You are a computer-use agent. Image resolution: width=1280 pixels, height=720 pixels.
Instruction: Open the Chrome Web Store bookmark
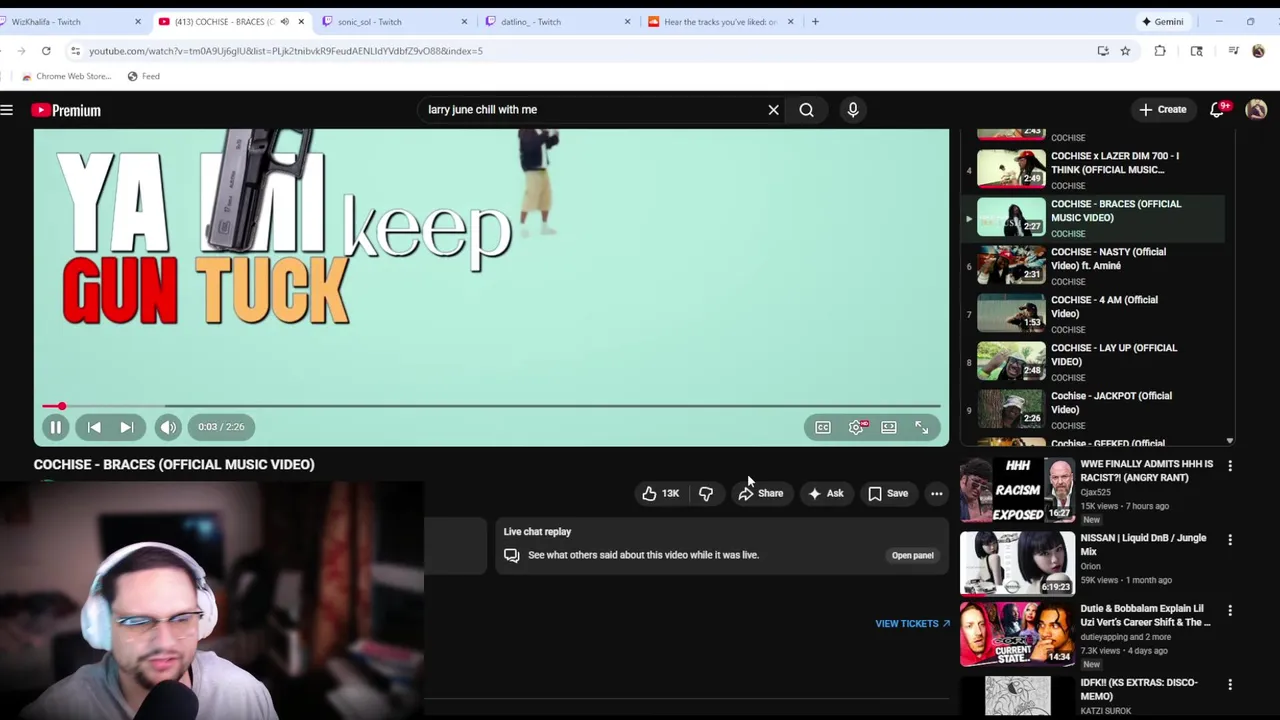point(65,76)
